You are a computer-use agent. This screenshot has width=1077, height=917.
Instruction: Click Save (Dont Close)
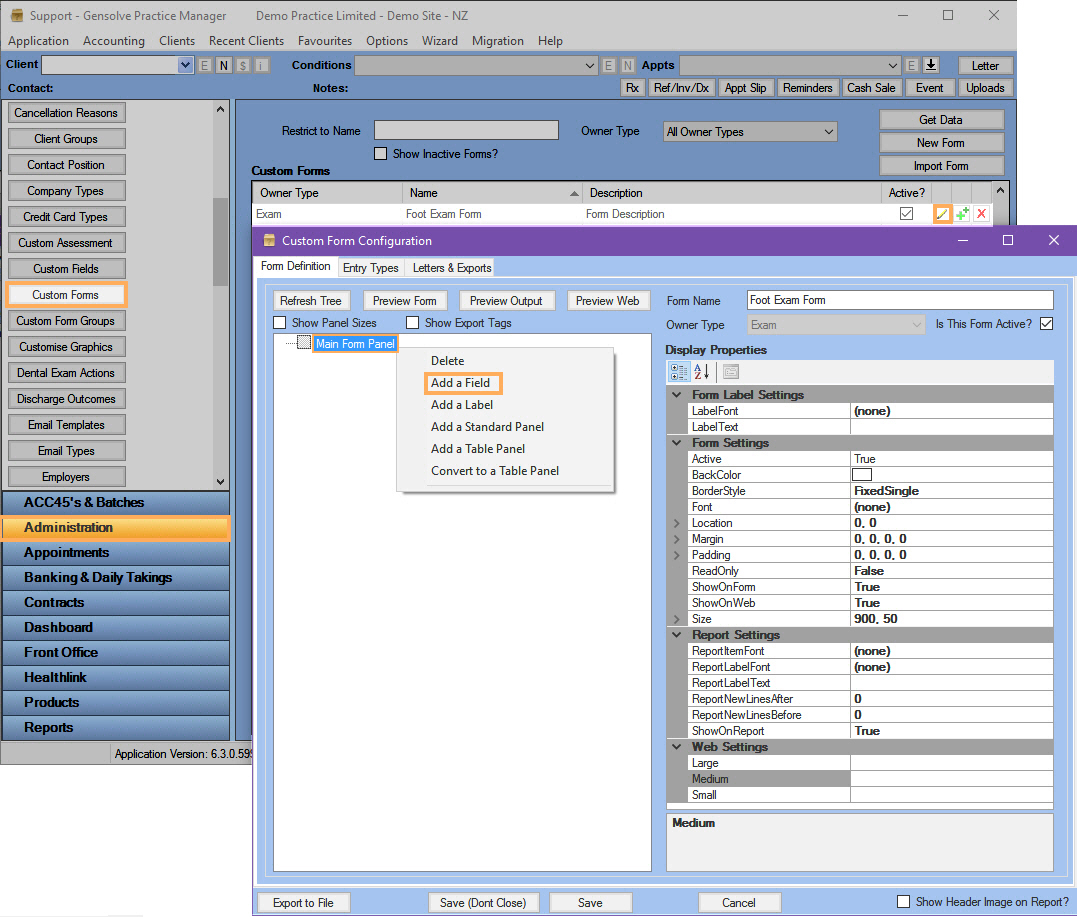[483, 902]
